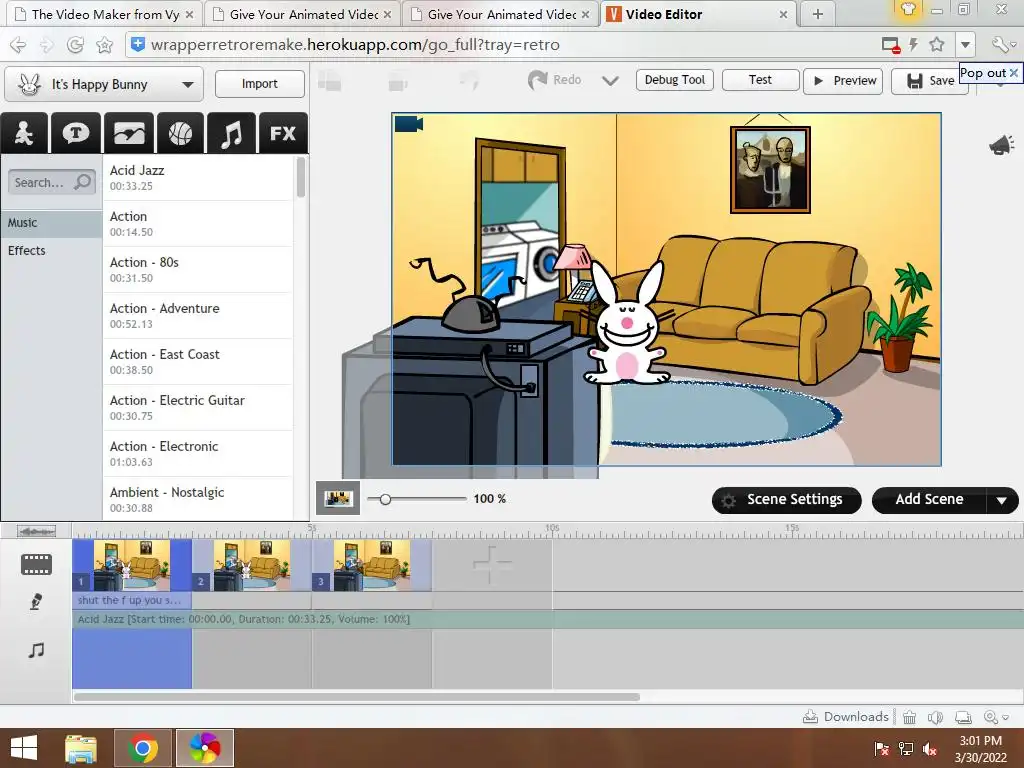Viewport: 1024px width, 768px height.
Task: Open File Explorer in taskbar
Action: (81, 748)
